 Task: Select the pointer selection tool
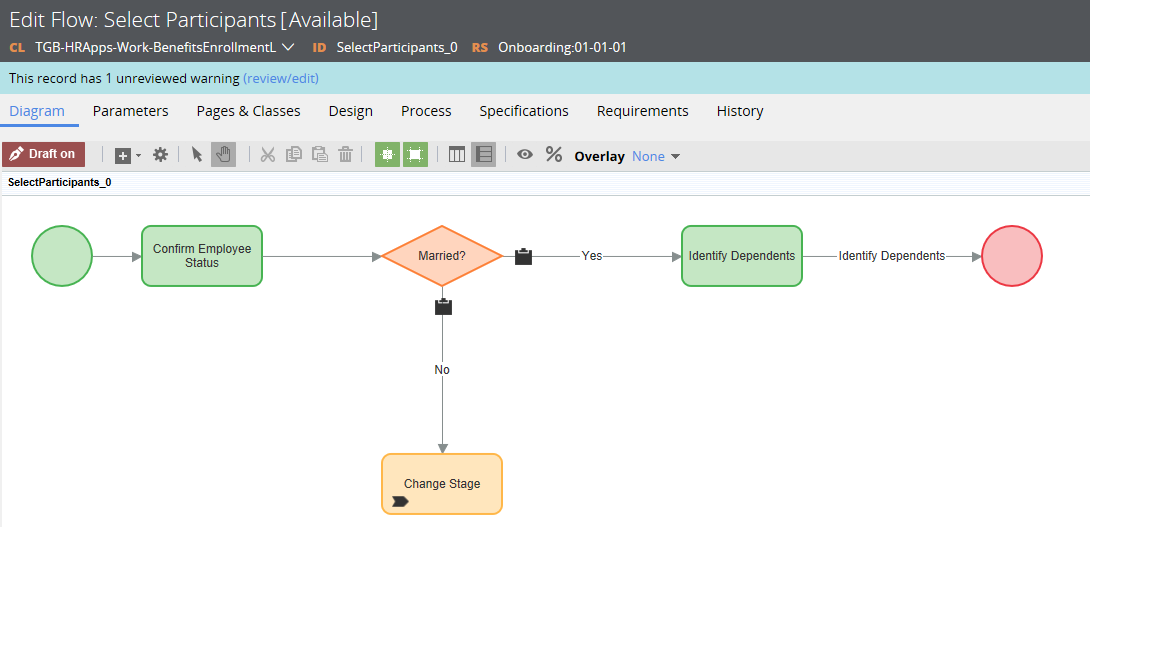[x=196, y=155]
